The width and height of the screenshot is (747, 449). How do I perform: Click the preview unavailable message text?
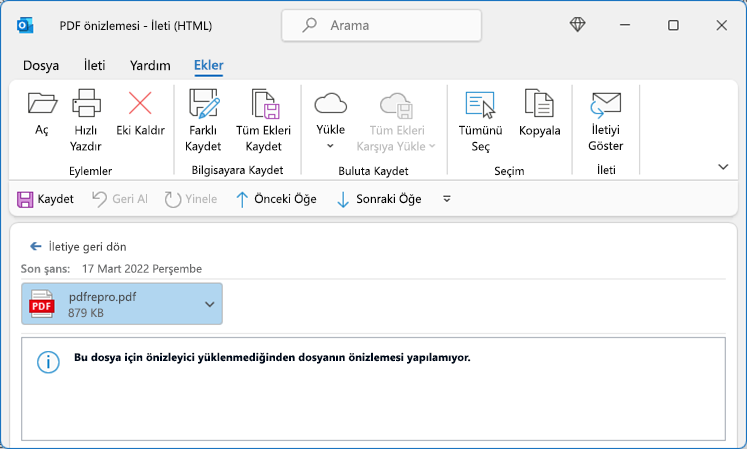click(272, 357)
